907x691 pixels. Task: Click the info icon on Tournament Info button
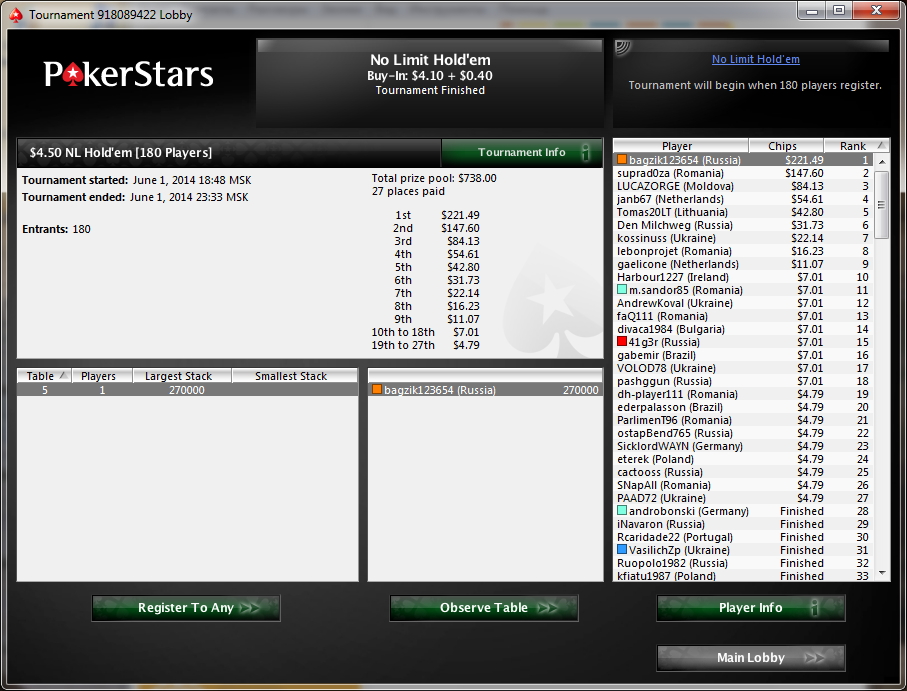[585, 153]
